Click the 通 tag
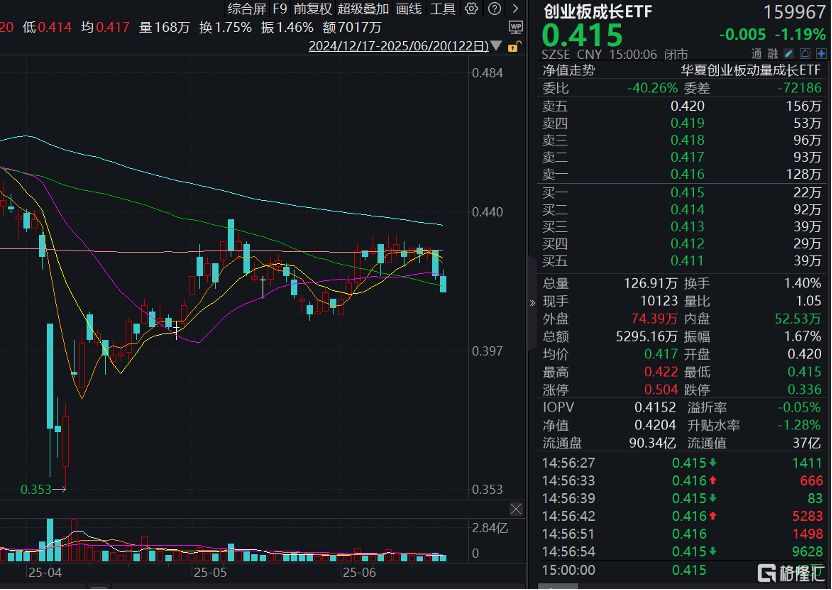832x590 pixels. 757,54
